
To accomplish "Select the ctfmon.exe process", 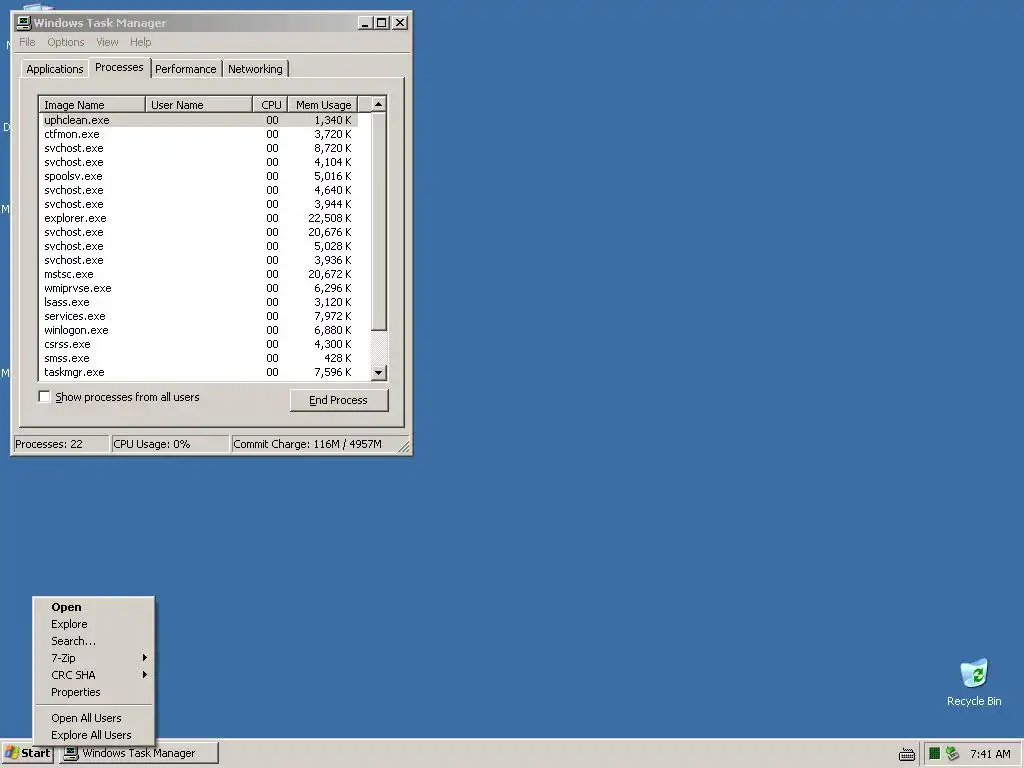I will (x=199, y=135).
